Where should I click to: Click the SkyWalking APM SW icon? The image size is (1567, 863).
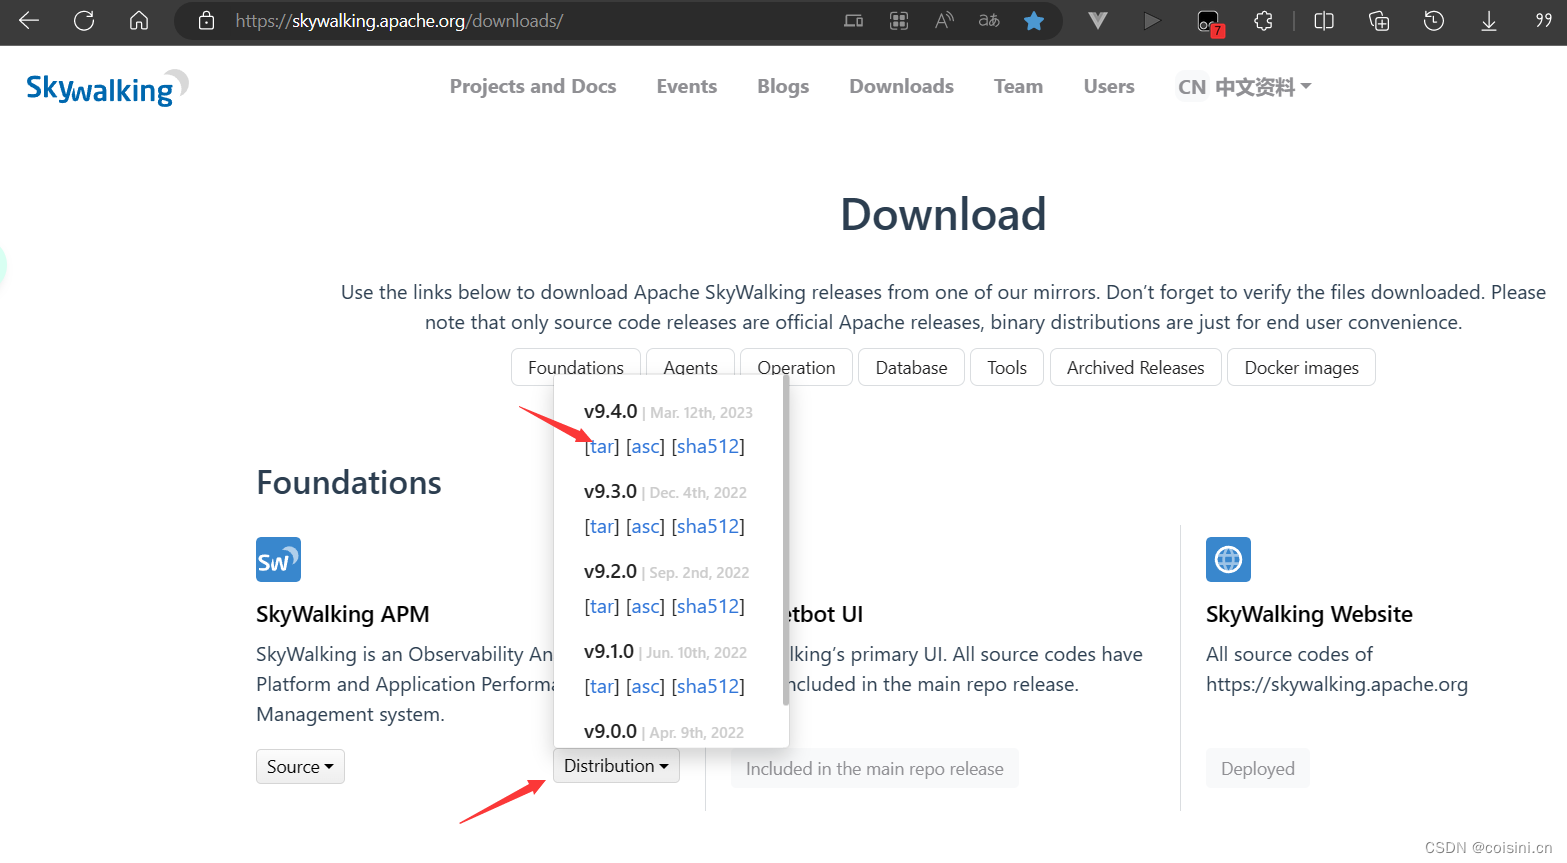[278, 559]
